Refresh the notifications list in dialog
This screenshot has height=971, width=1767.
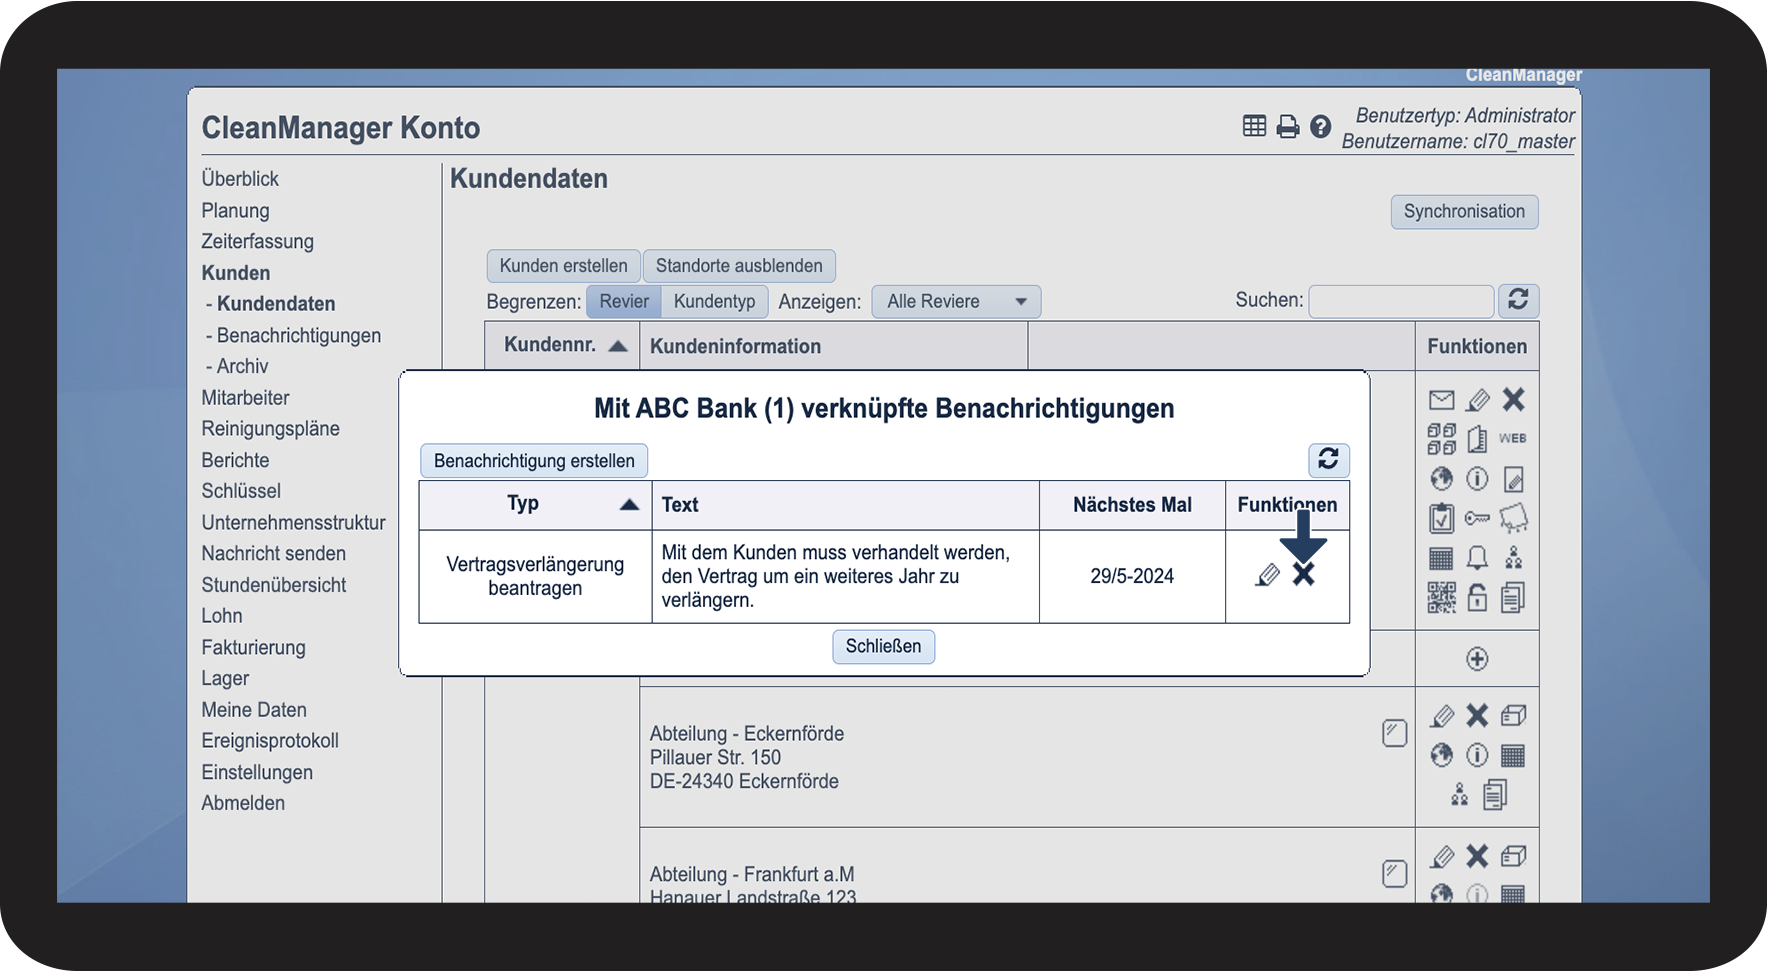1329,459
